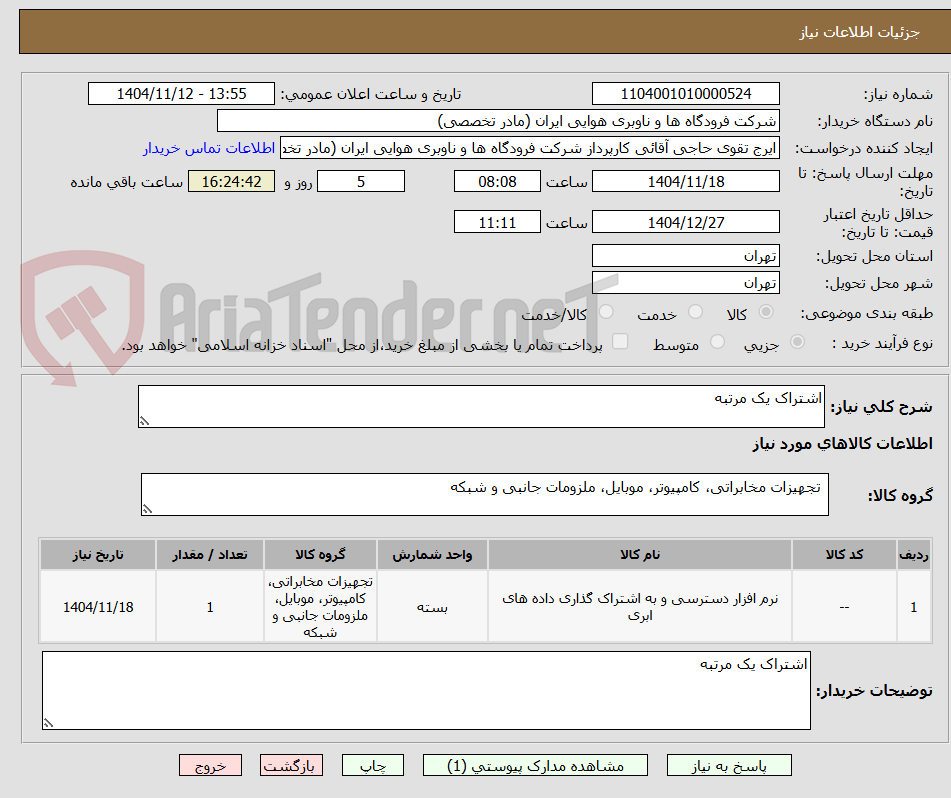951x798 pixels.
Task: Click the quantity cell showing 1
Action: 210,606
